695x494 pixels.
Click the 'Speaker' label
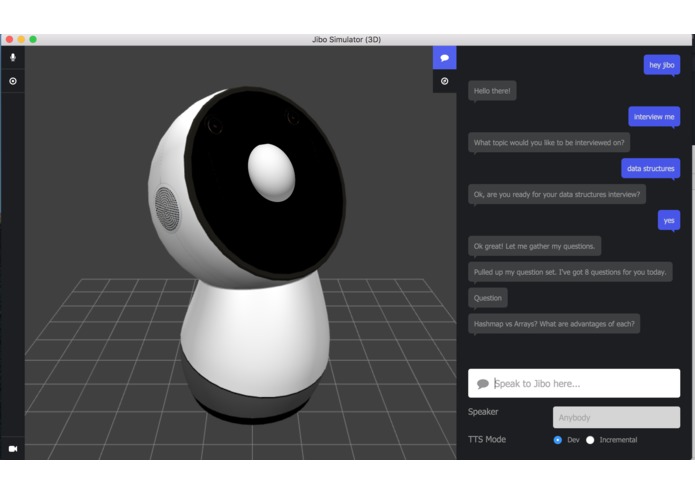point(483,412)
